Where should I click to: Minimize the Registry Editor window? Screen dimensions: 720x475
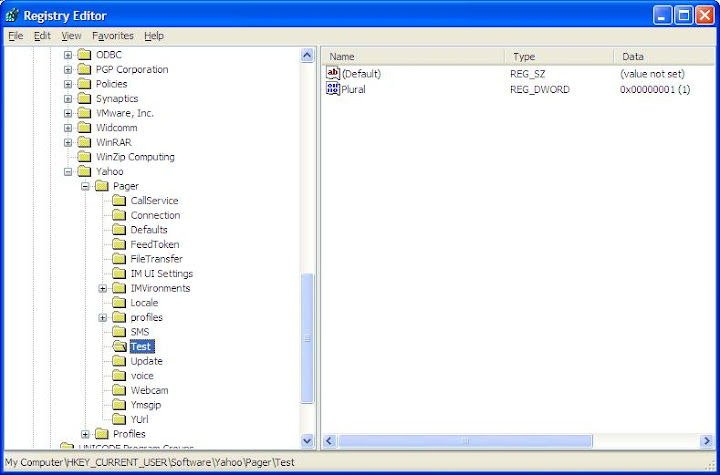click(x=662, y=16)
